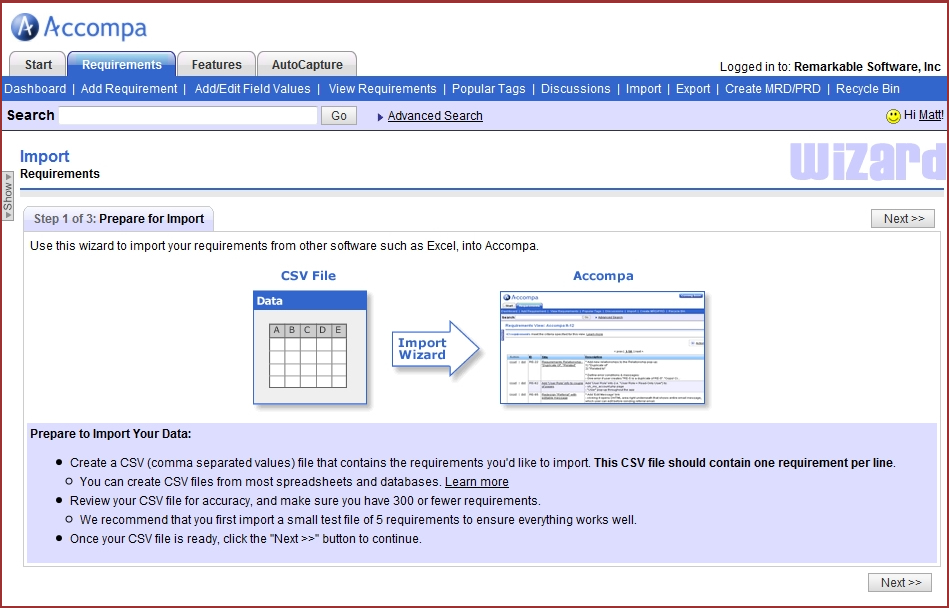
Task: Click the search input field
Action: [x=188, y=116]
